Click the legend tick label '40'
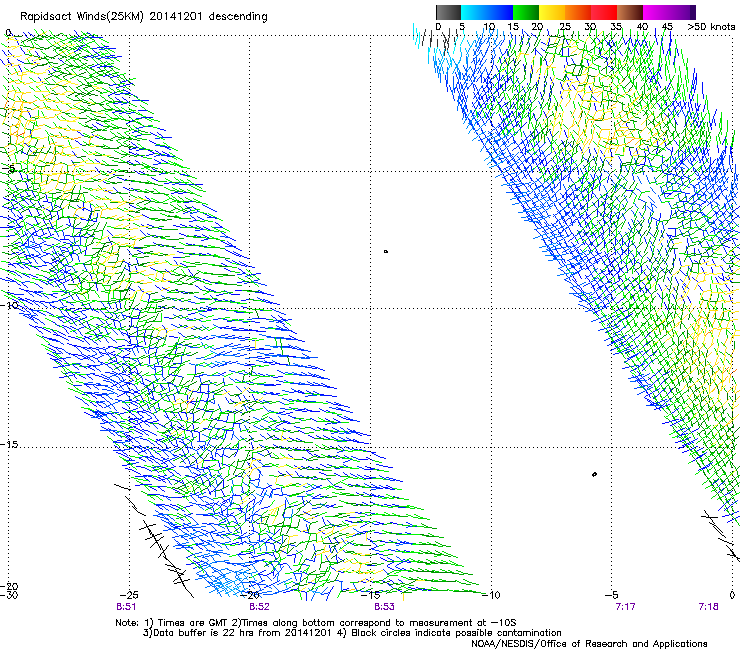740x650 pixels. [x=642, y=27]
